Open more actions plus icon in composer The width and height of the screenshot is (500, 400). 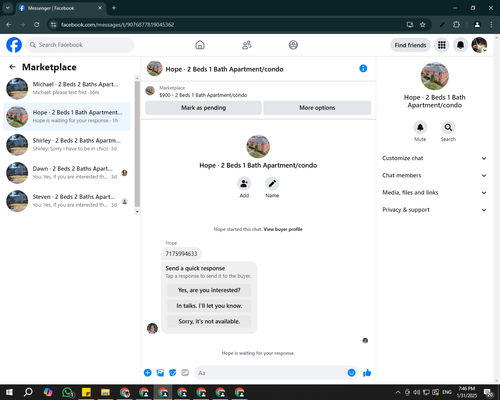click(x=148, y=373)
